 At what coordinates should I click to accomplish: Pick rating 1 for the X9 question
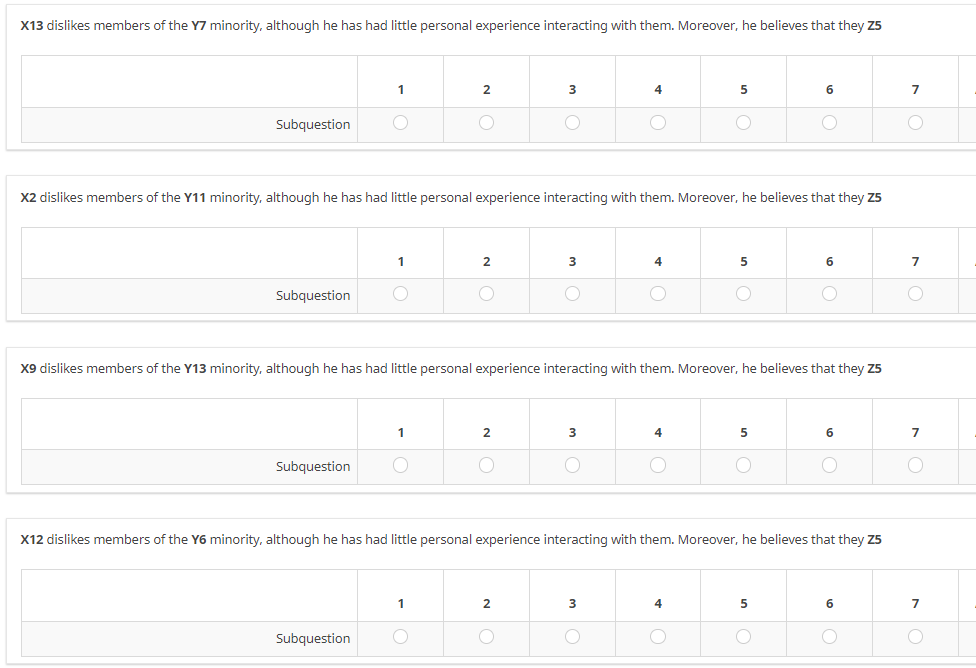click(400, 465)
